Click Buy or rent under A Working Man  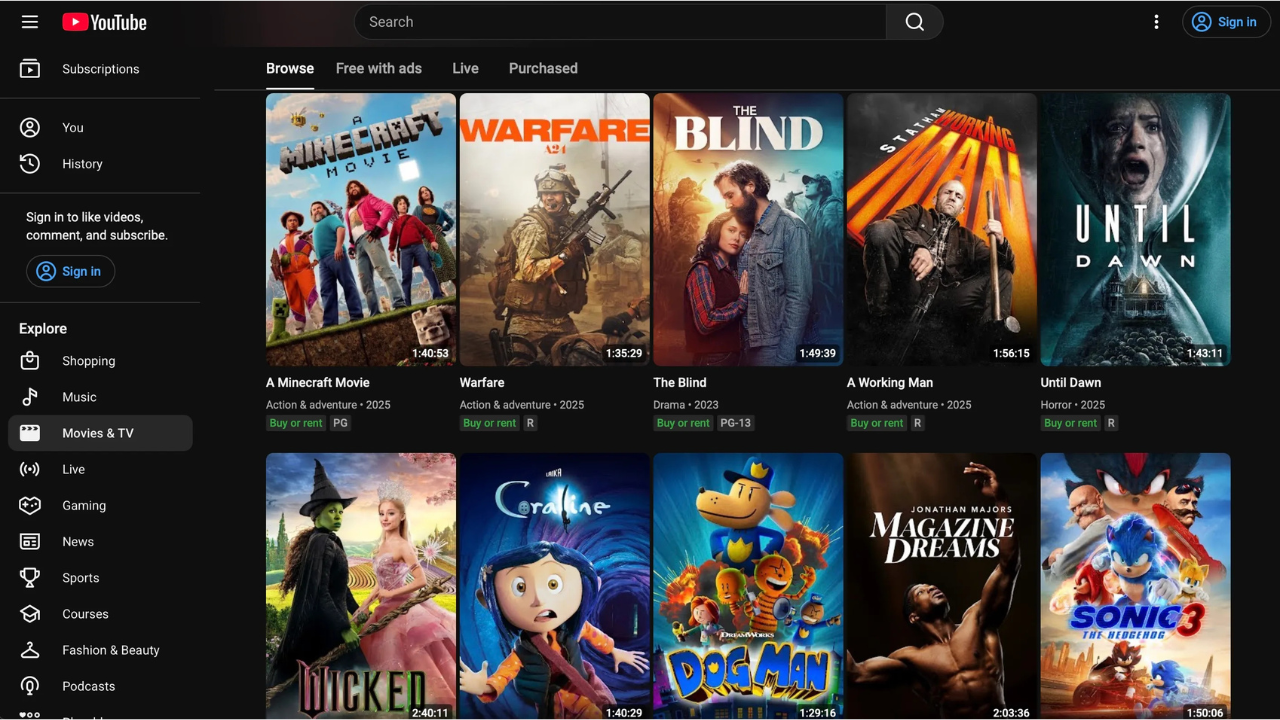pyautogui.click(x=877, y=423)
